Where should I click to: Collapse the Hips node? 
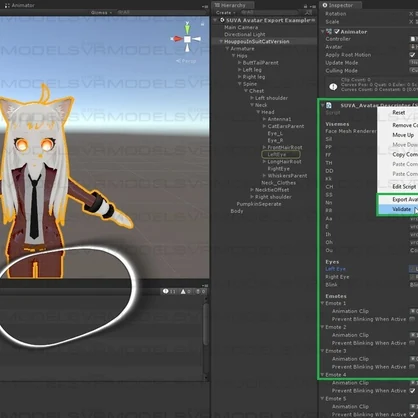[233, 56]
